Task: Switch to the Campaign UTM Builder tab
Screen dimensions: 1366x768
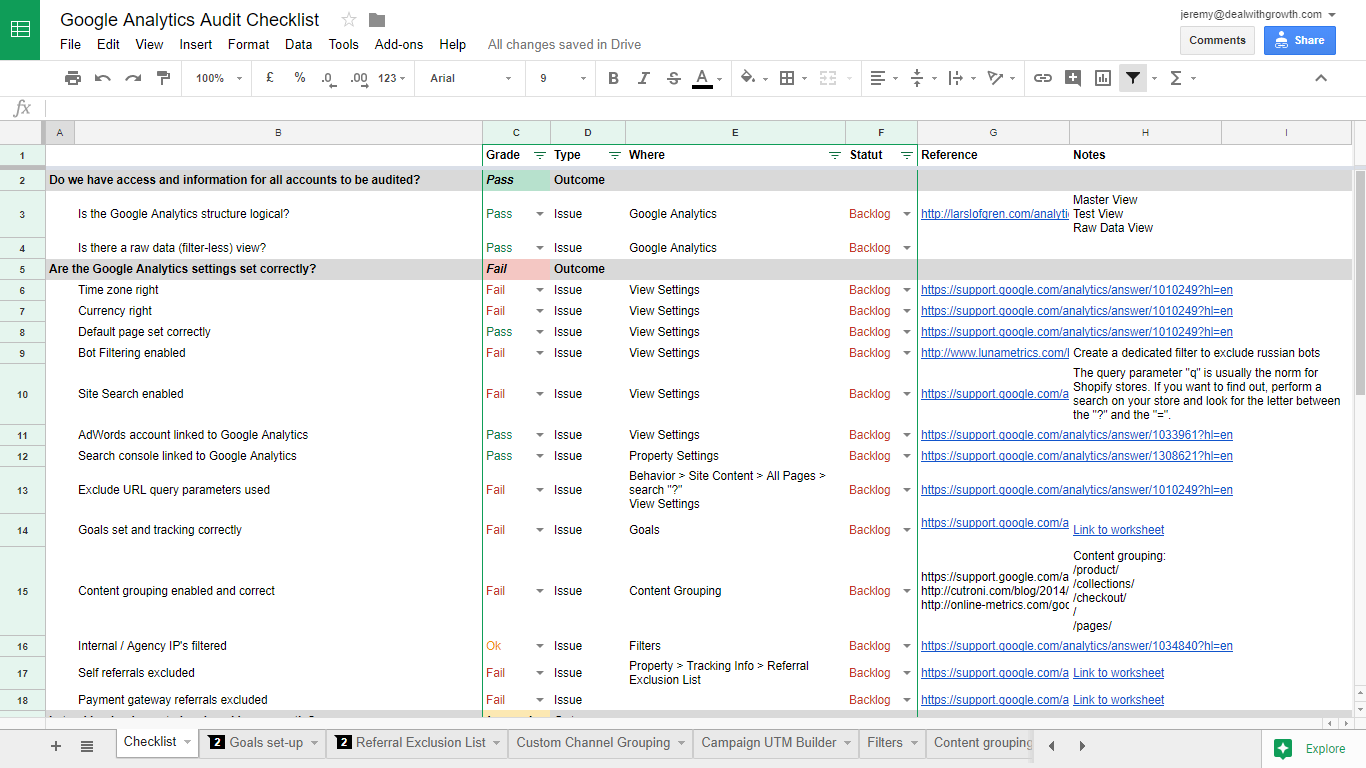Action: pos(775,743)
